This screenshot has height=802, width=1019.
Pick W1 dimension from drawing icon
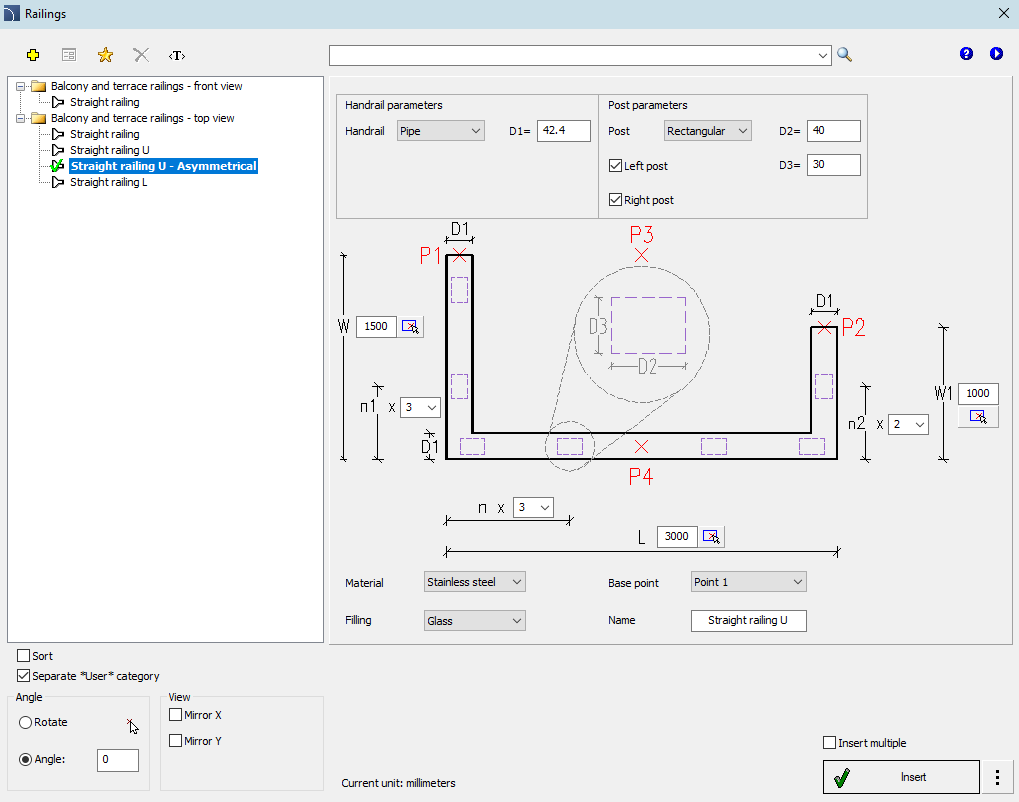click(x=978, y=416)
